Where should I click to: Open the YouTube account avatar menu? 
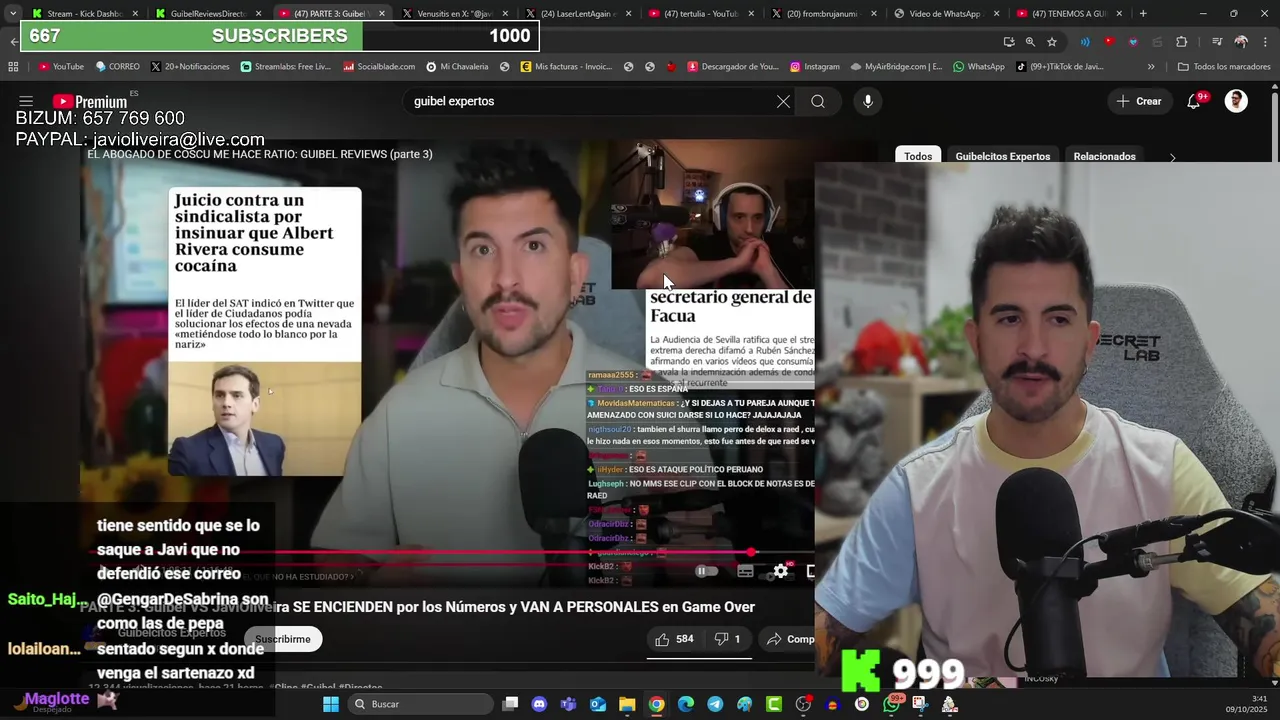tap(1236, 101)
